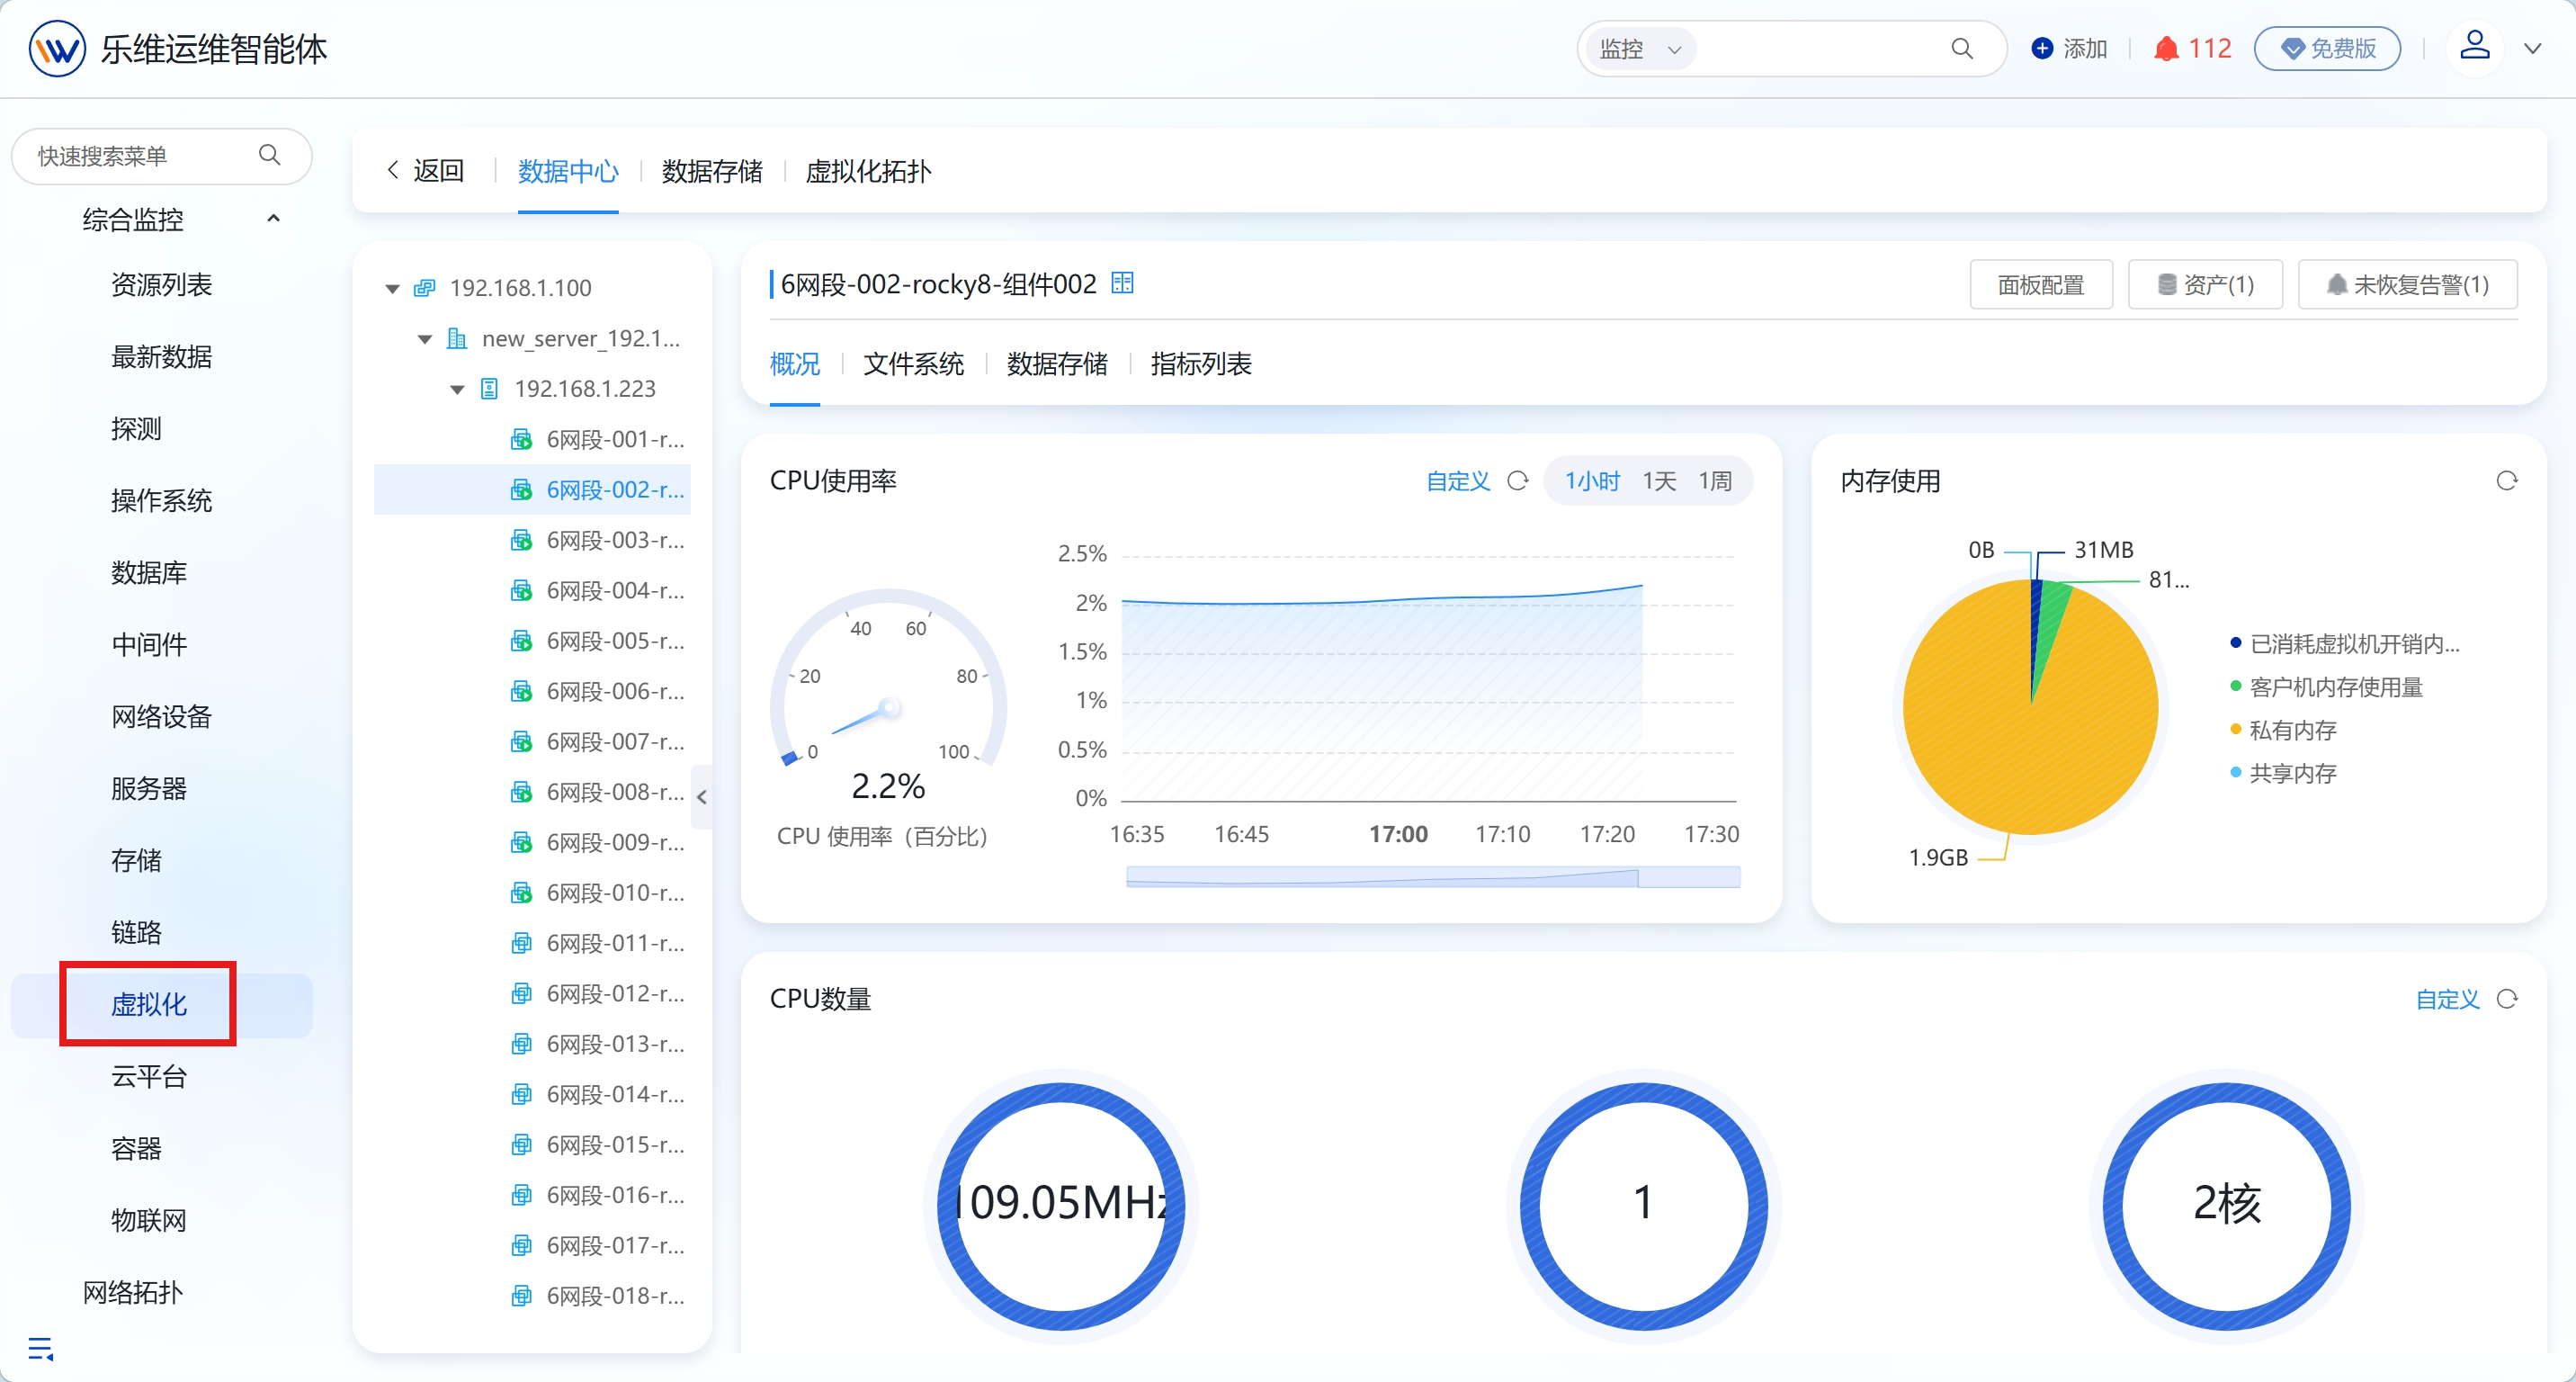The height and width of the screenshot is (1382, 2576).
Task: Click the VM icon of 6网段-001-r...
Action: (521, 439)
